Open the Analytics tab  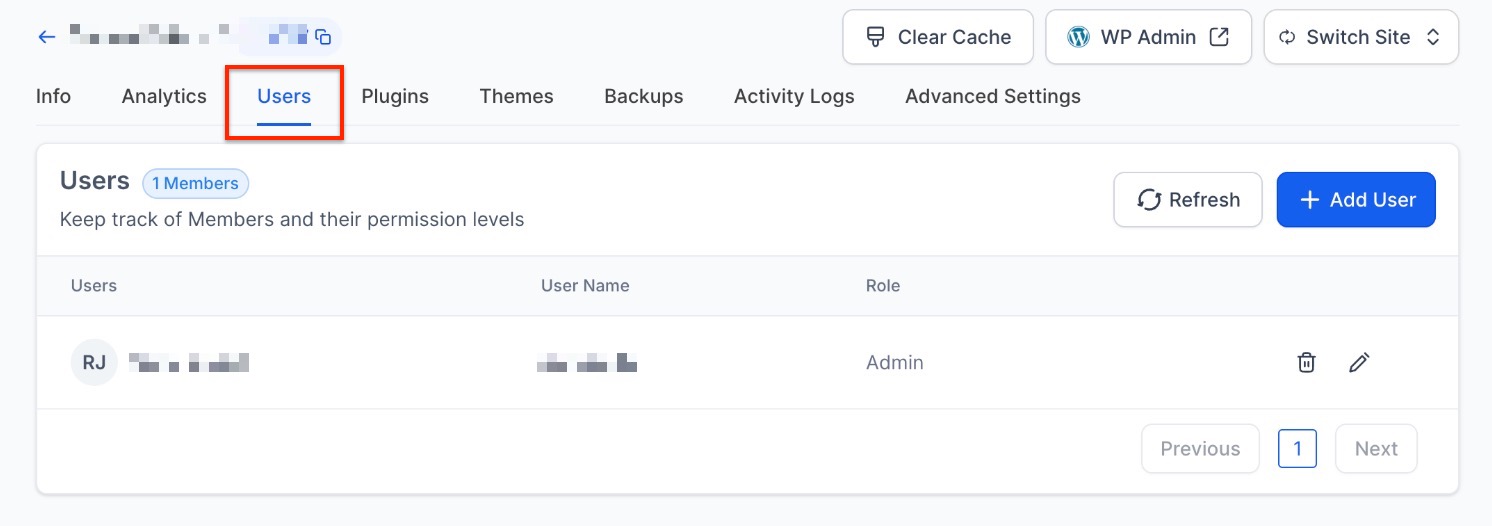(164, 97)
